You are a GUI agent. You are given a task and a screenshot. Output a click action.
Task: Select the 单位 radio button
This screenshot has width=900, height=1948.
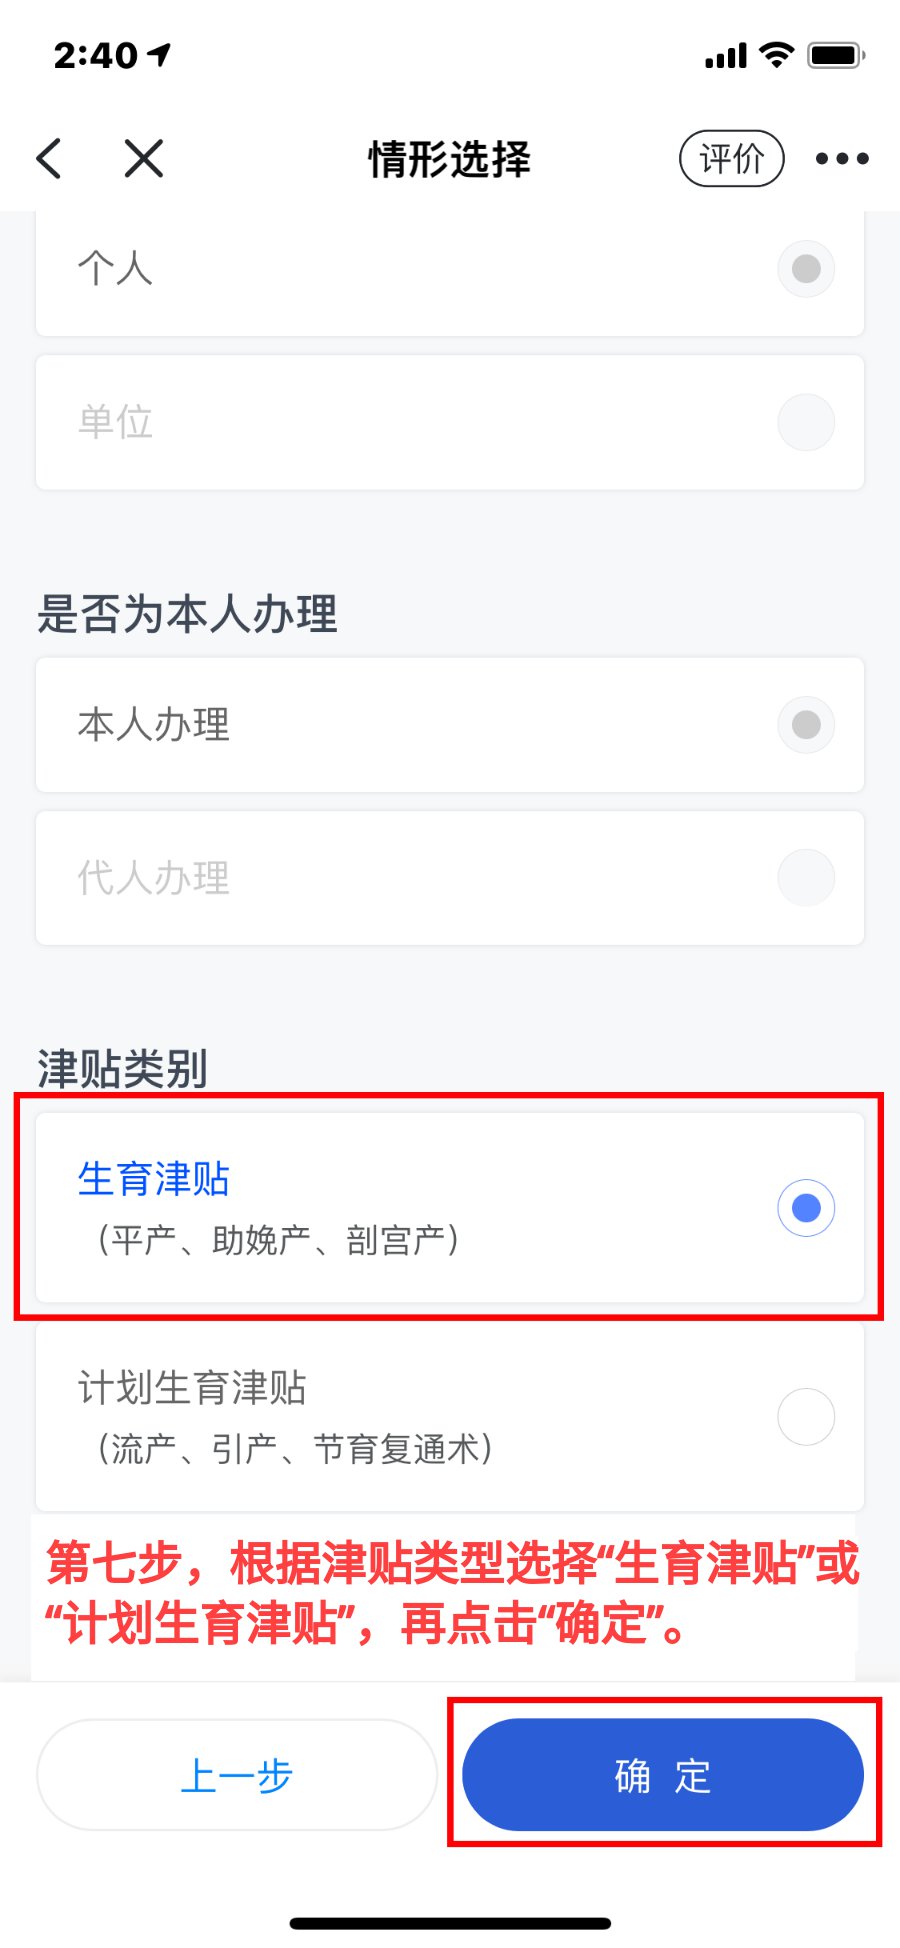coord(806,422)
